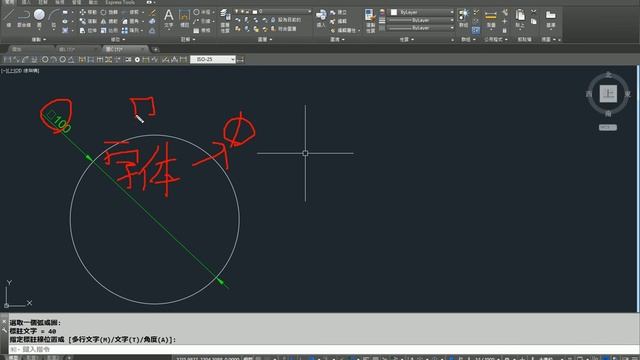
Task: Click the viewport label controls at the drawing's top left
Action: [x=20, y=71]
